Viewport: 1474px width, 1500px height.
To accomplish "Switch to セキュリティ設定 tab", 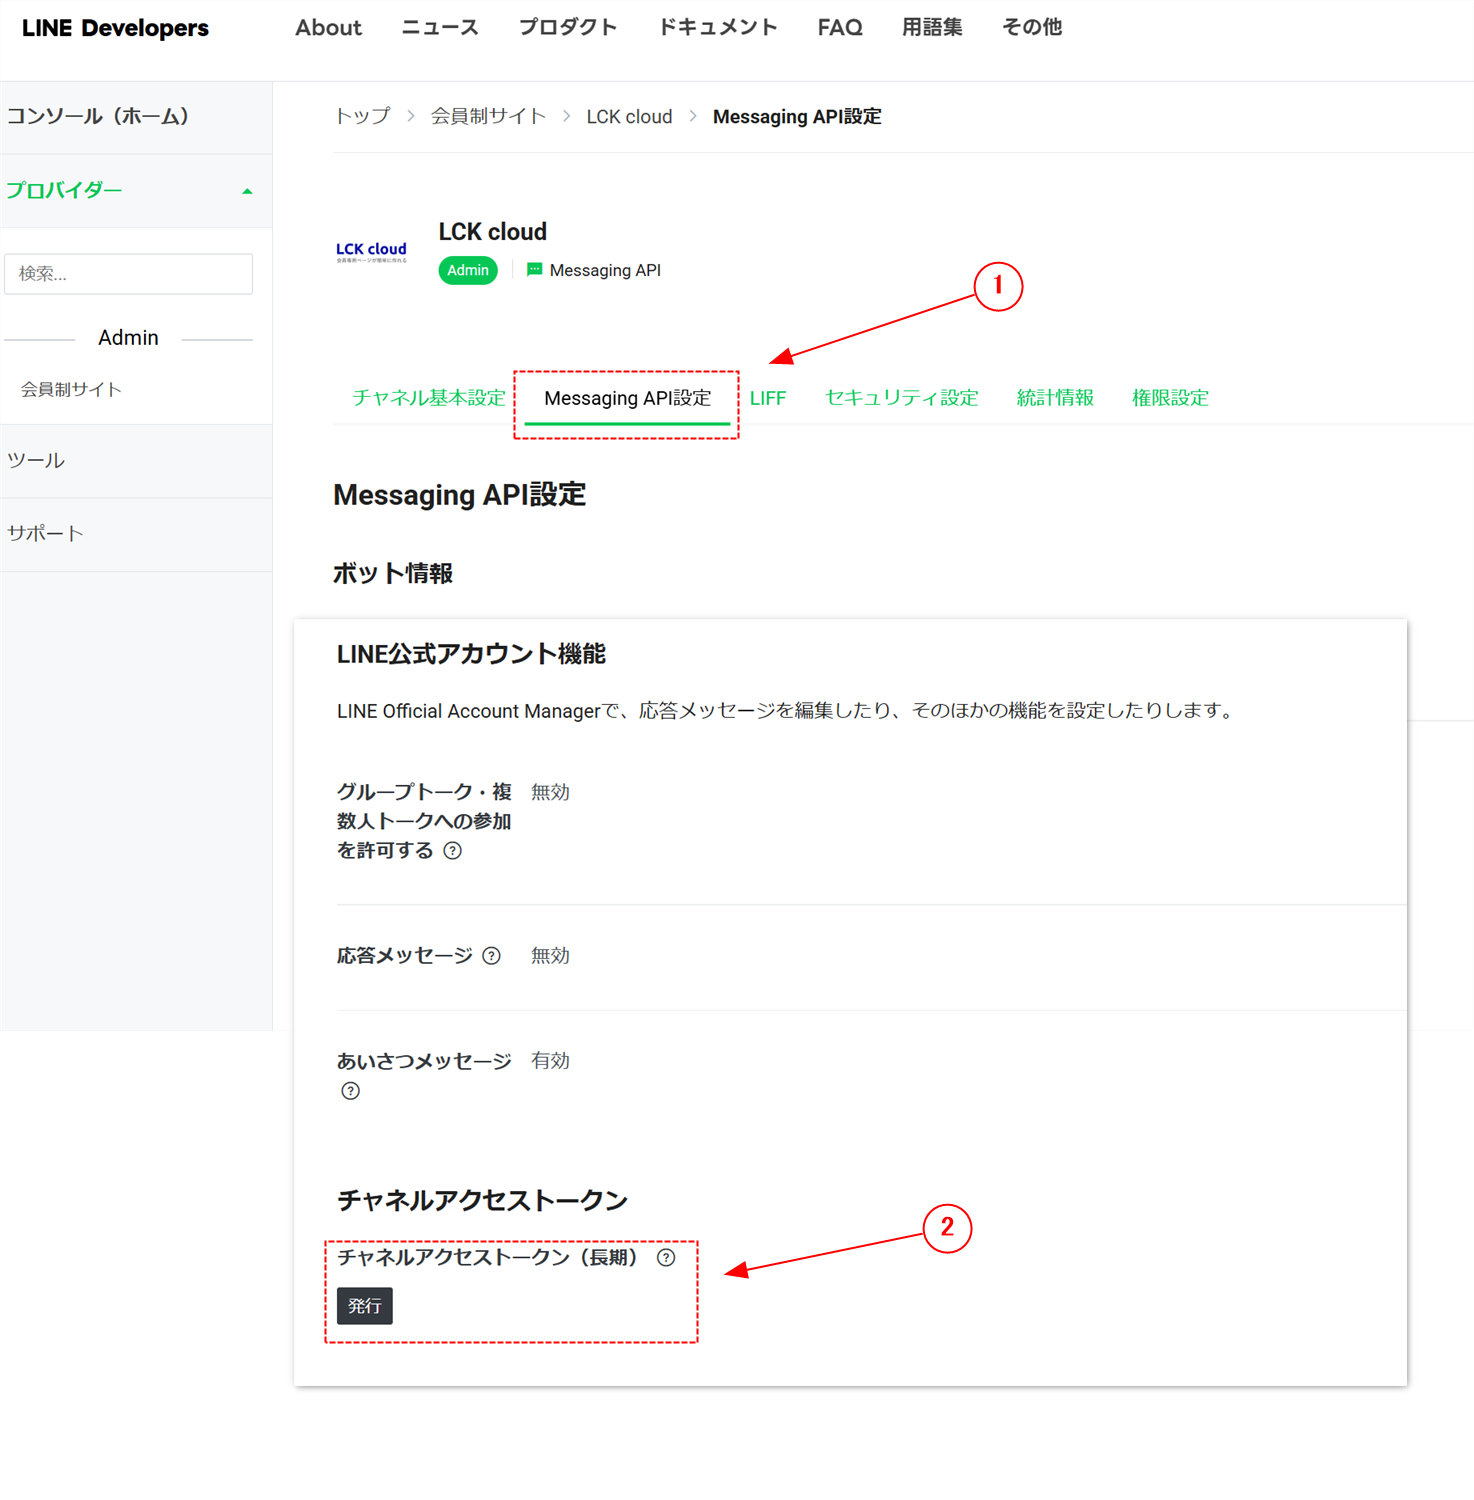I will coord(901,398).
